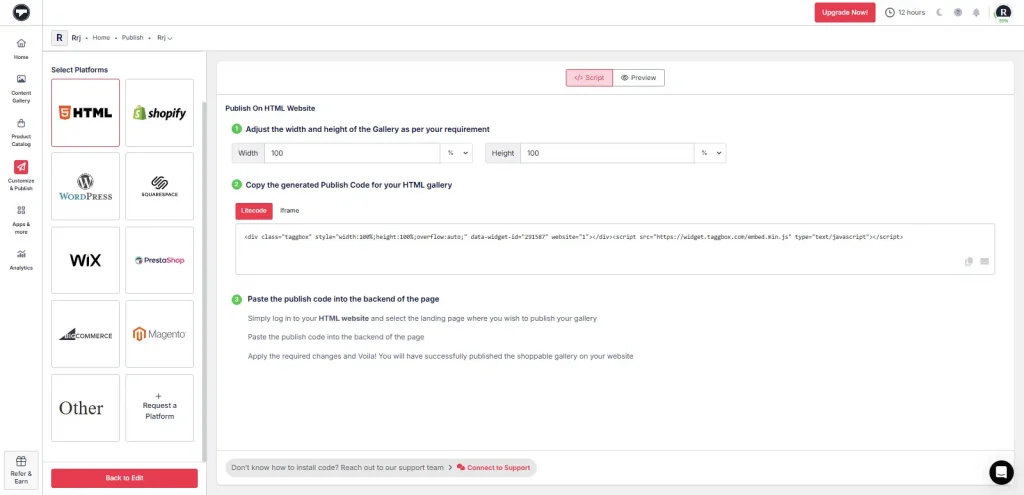Select the Litecode tab
The width and height of the screenshot is (1024, 495).
(254, 211)
